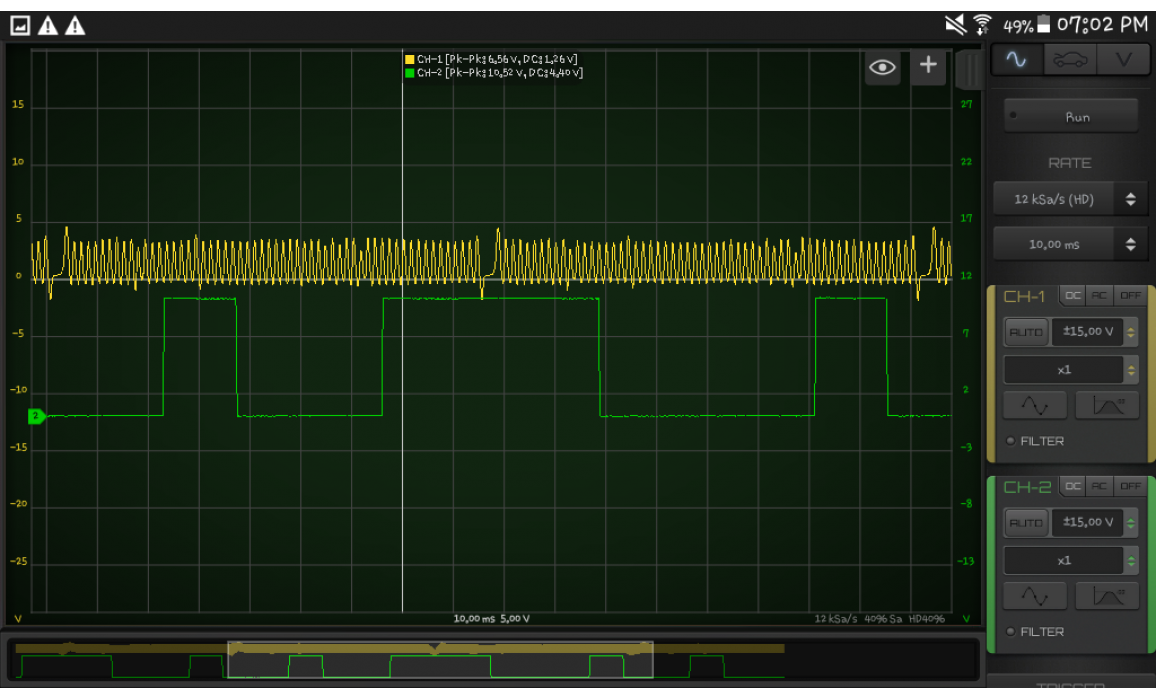Screen dimensions: 1156x700
Task: Set CH-2 coupling to DC
Action: coord(1072,487)
